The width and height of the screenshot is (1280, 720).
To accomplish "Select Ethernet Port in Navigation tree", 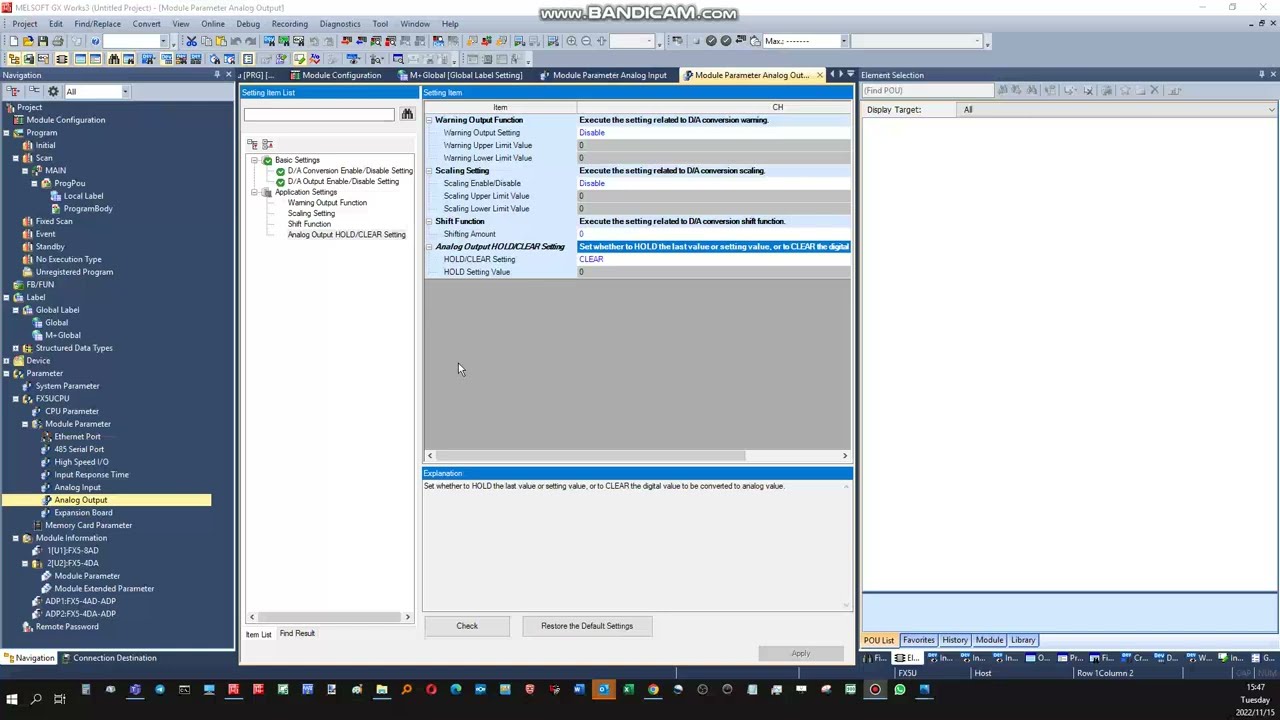I will coord(77,437).
